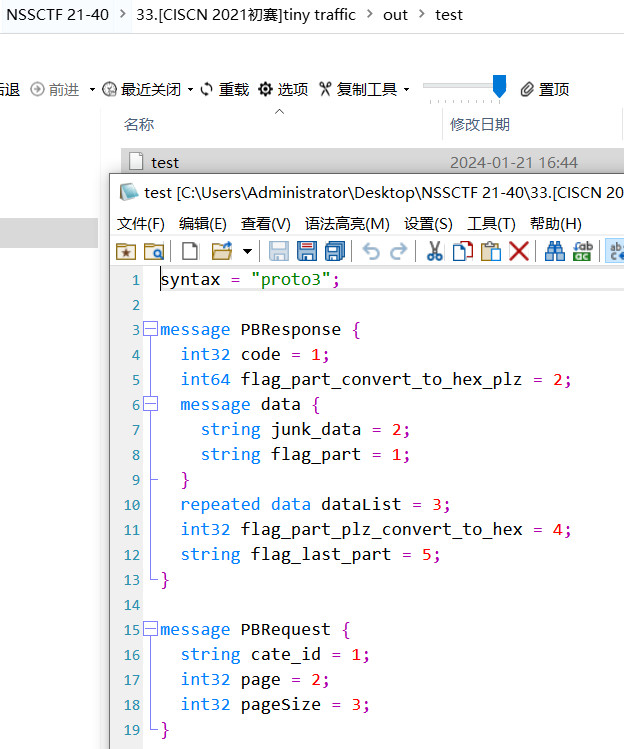Expand the 最近关闭 dropdown arrow
This screenshot has width=624, height=749.
[190, 89]
